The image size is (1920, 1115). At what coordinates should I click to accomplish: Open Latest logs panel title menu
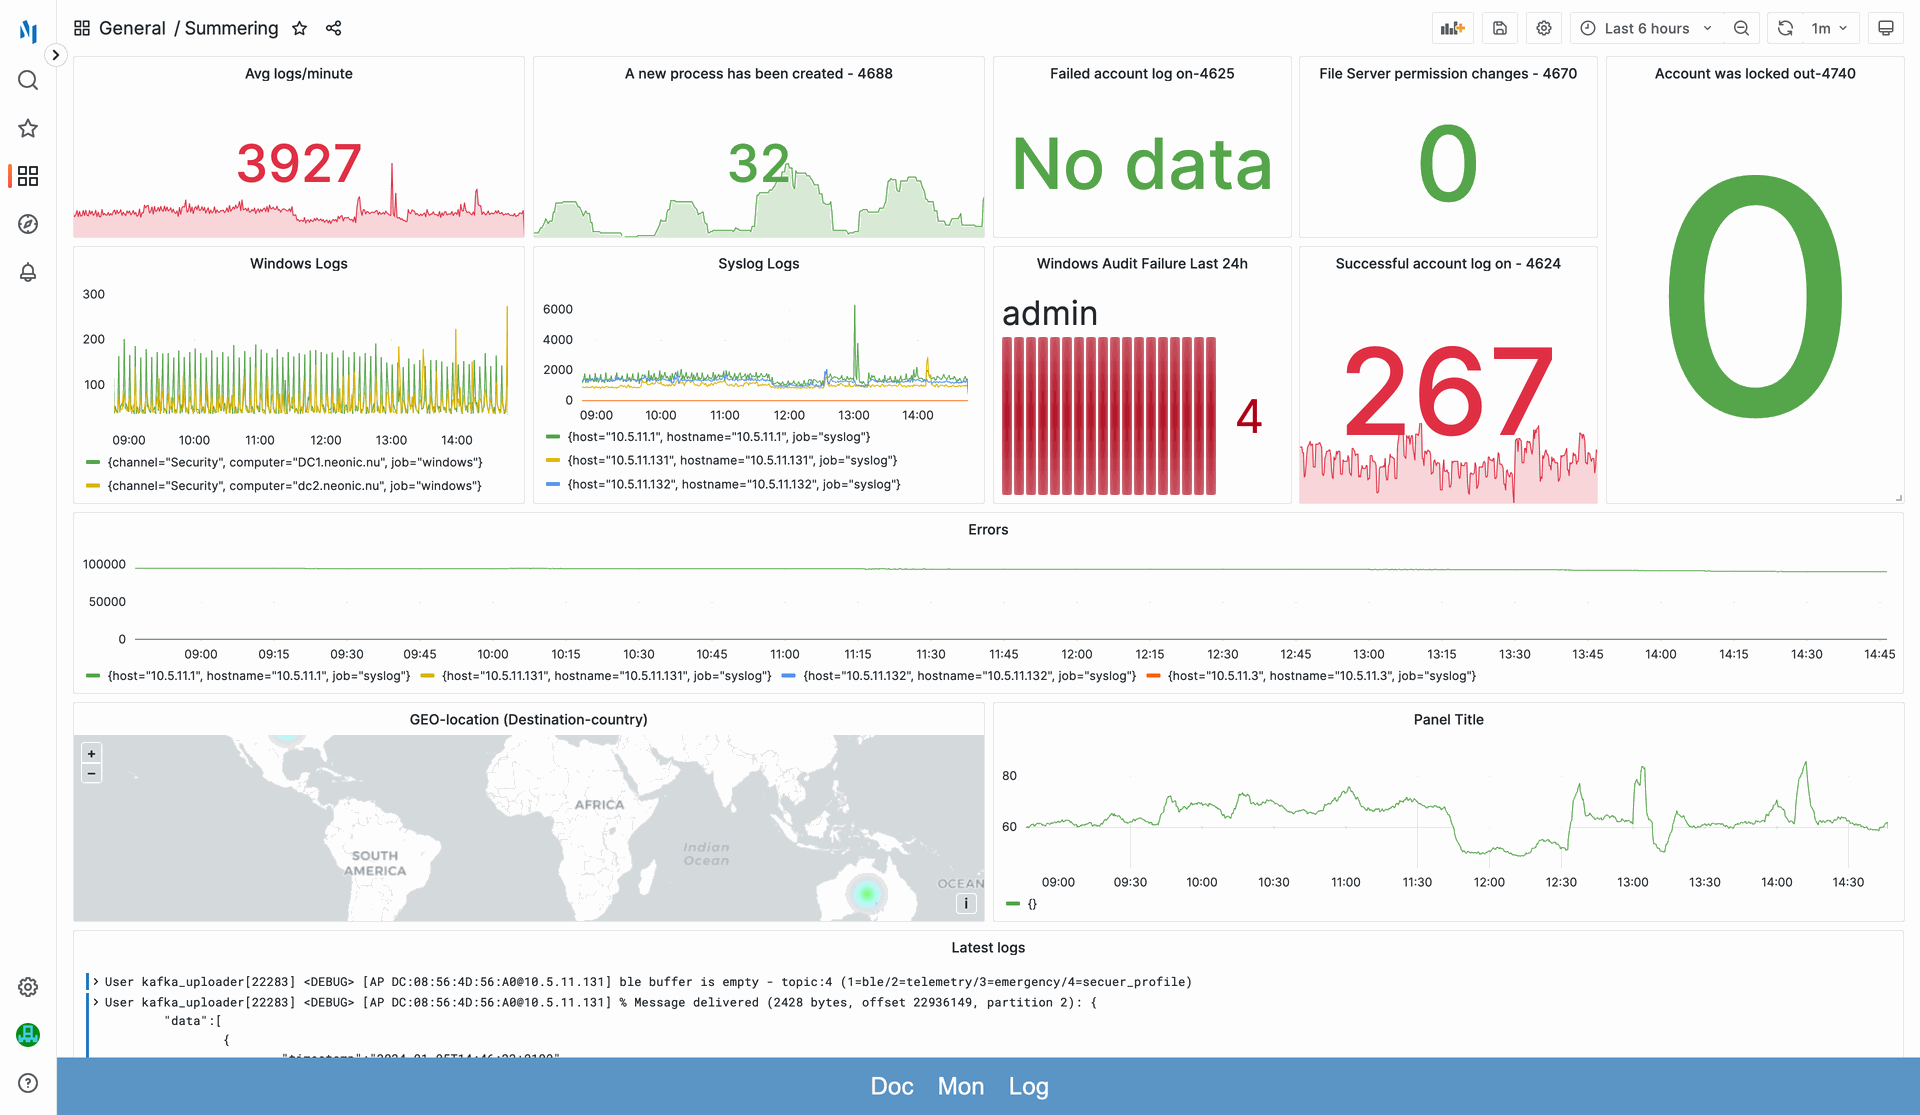point(988,948)
